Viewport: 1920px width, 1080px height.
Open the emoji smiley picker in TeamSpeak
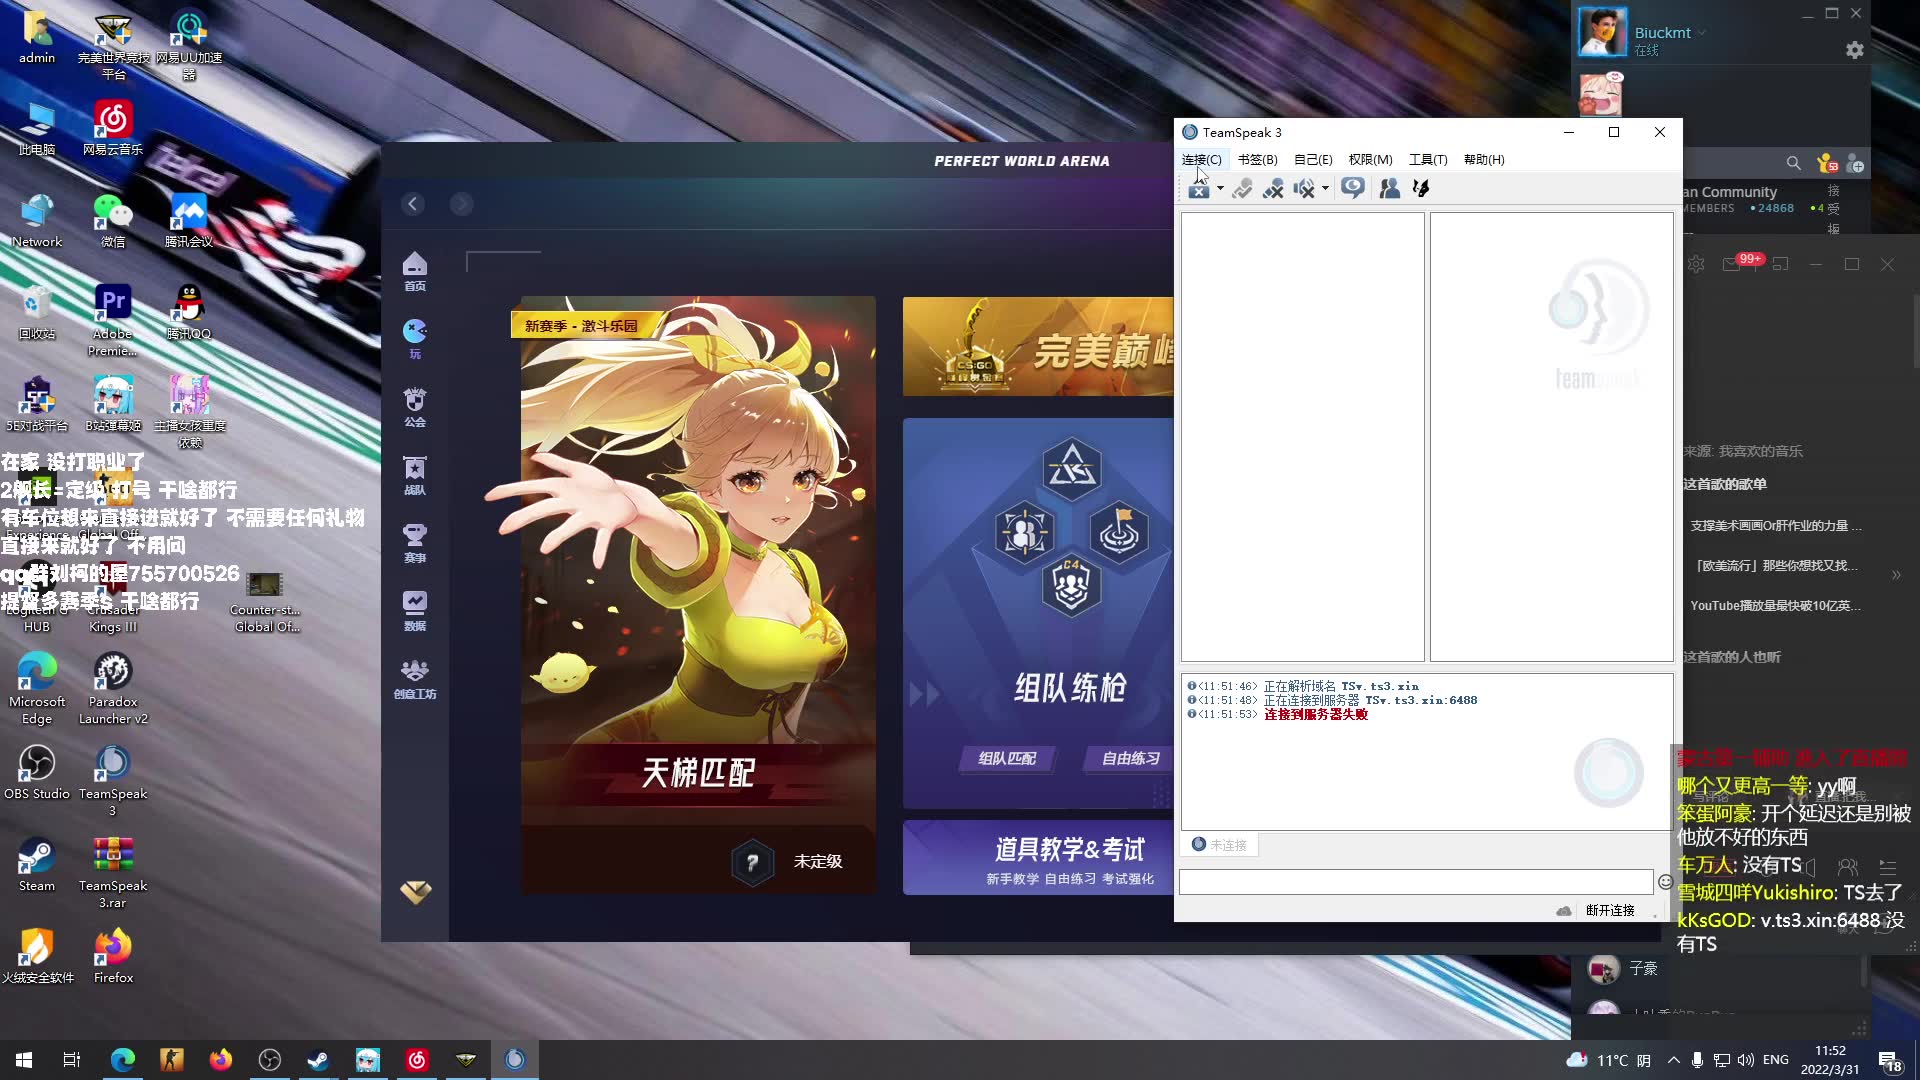coord(1665,882)
